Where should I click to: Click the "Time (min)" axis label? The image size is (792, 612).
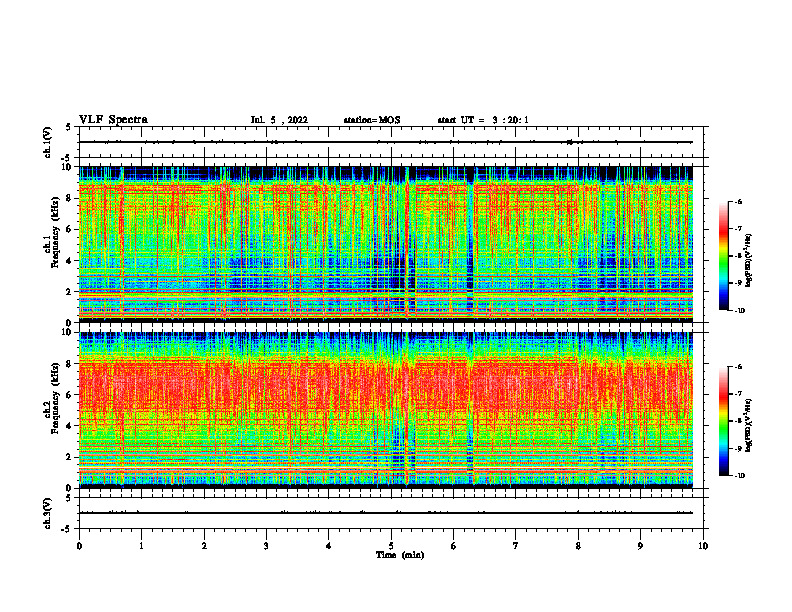point(400,555)
